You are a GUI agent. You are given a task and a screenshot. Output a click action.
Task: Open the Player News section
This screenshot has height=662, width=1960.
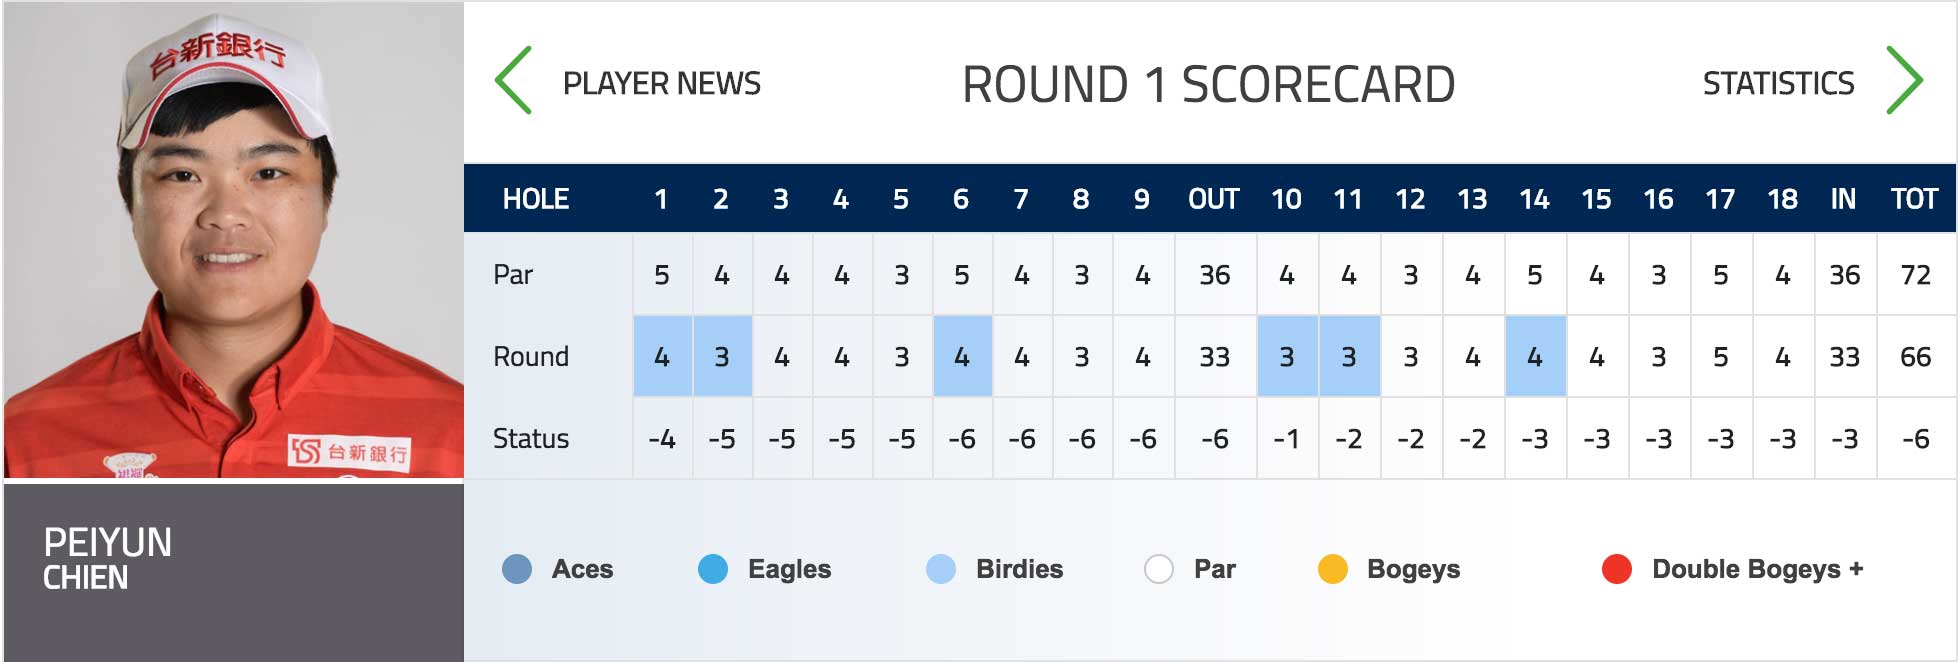point(662,83)
